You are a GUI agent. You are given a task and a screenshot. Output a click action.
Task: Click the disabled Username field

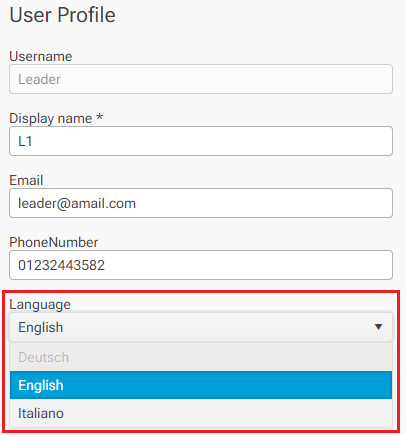pyautogui.click(x=201, y=79)
